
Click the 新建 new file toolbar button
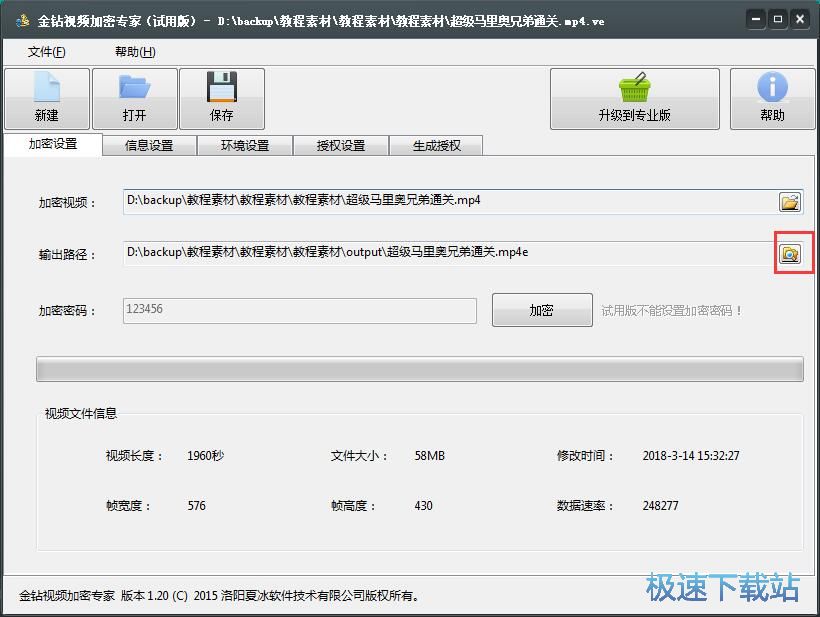point(47,99)
